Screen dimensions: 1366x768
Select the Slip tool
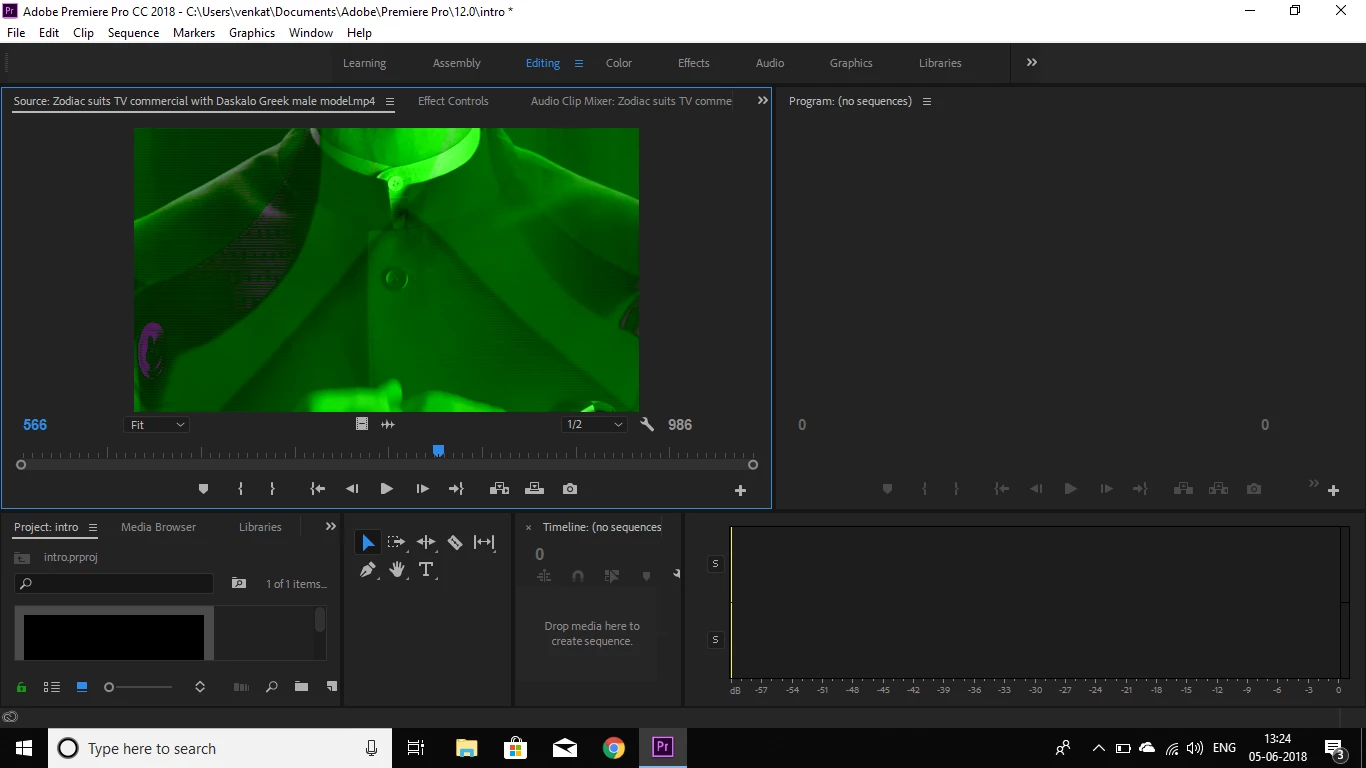(x=484, y=542)
